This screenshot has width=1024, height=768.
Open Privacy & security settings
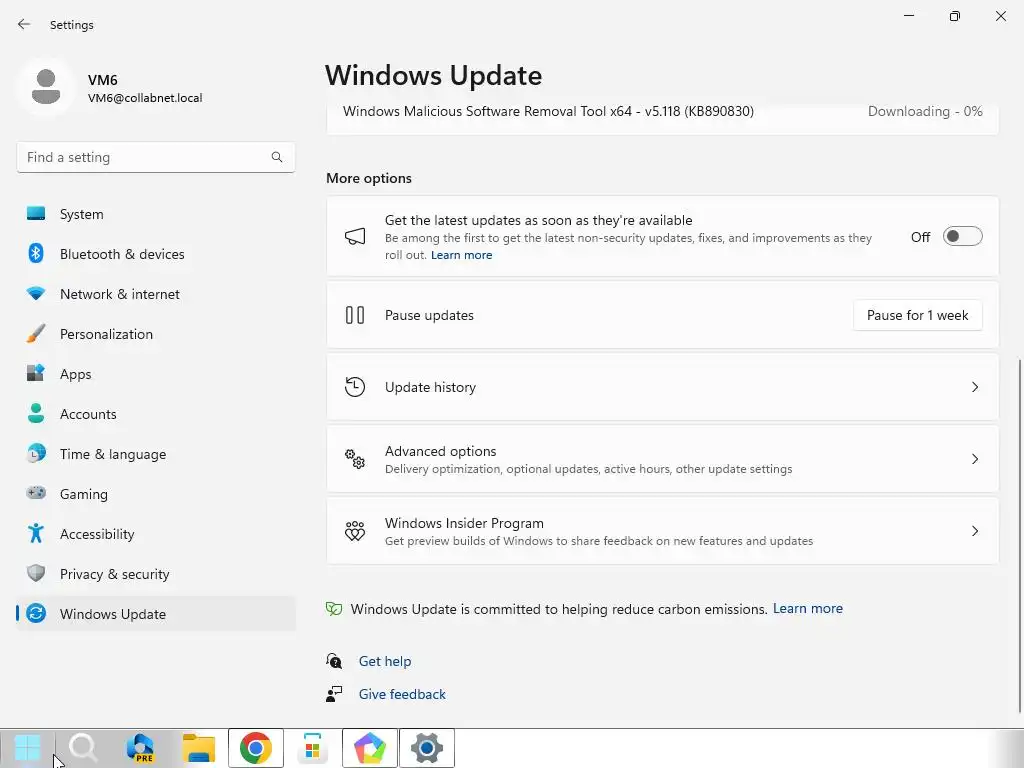point(155,573)
